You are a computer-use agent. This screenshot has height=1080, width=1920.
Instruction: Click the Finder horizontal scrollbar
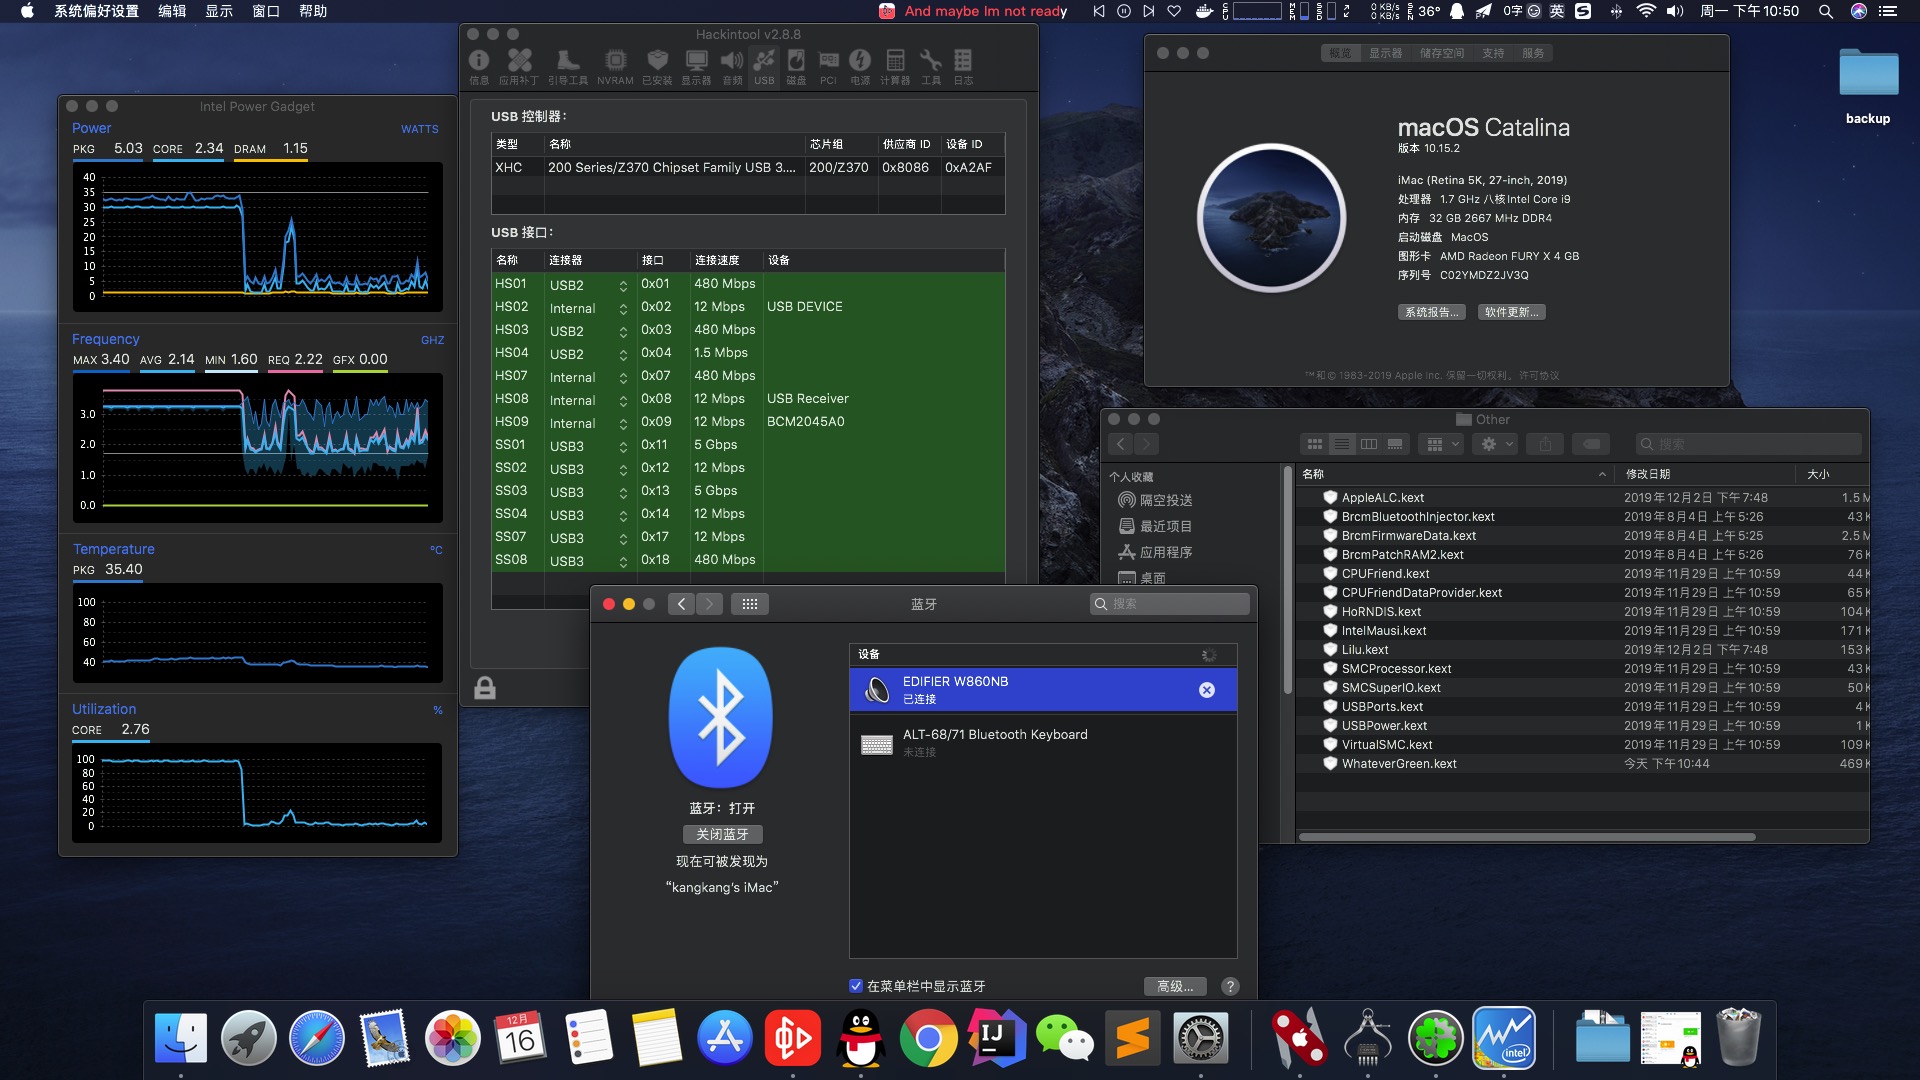1526,837
